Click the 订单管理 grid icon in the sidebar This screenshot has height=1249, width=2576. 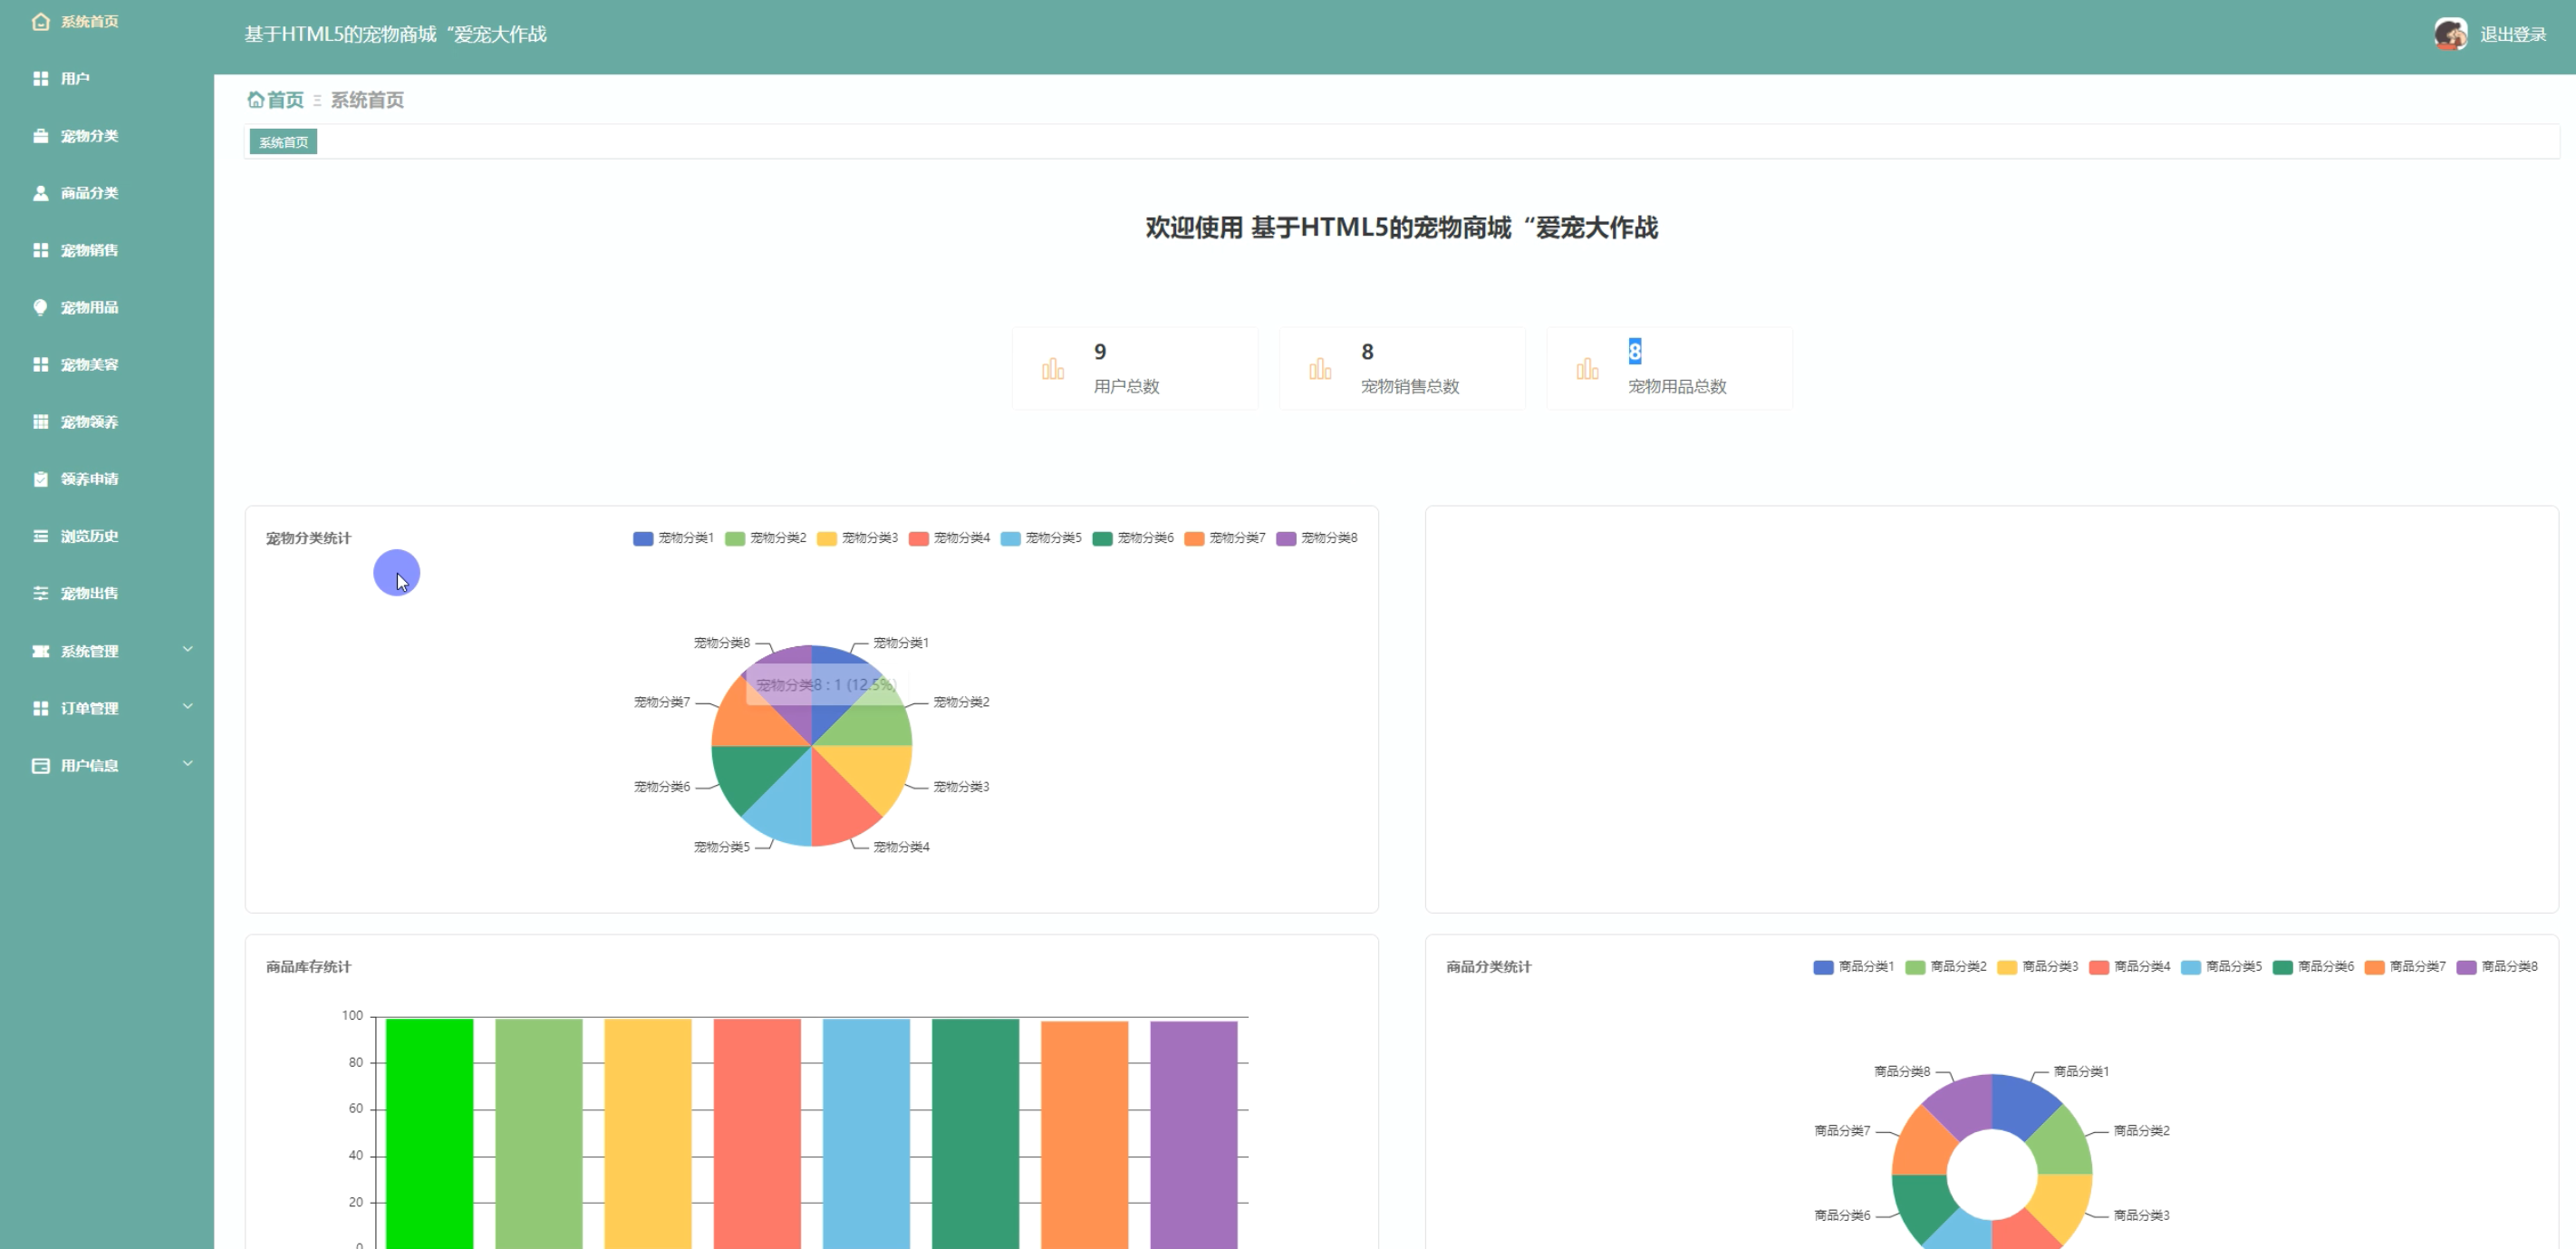(x=40, y=708)
